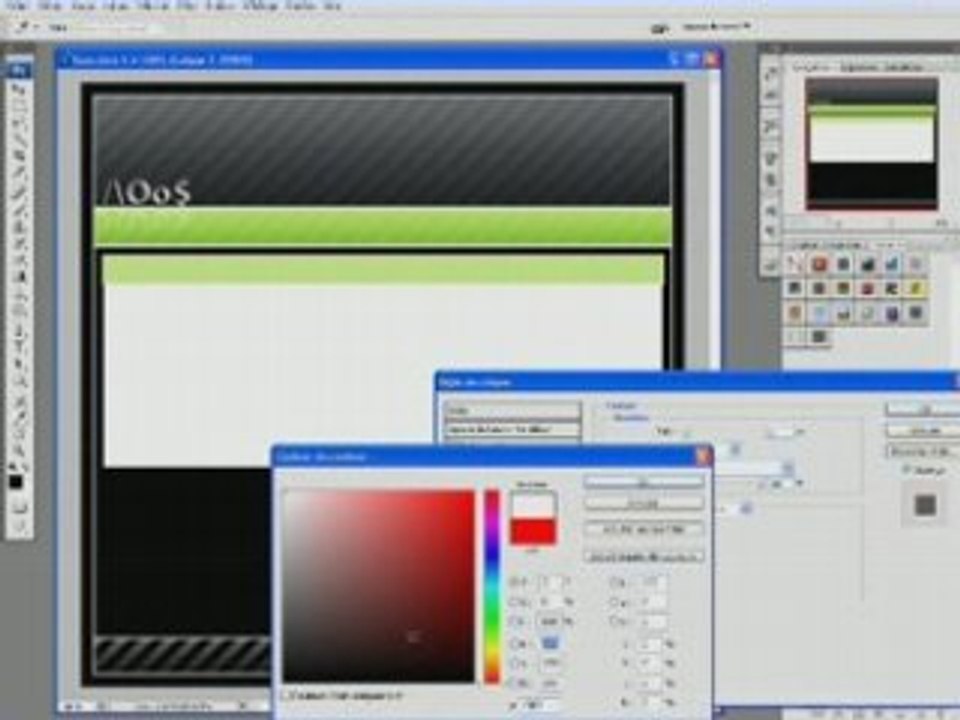
Task: Click Add to Swatches button
Action: coord(643,529)
